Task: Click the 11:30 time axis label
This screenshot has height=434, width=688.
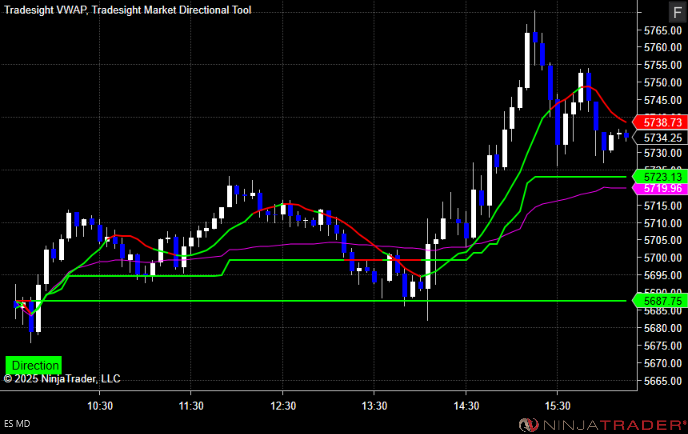Action: point(191,406)
